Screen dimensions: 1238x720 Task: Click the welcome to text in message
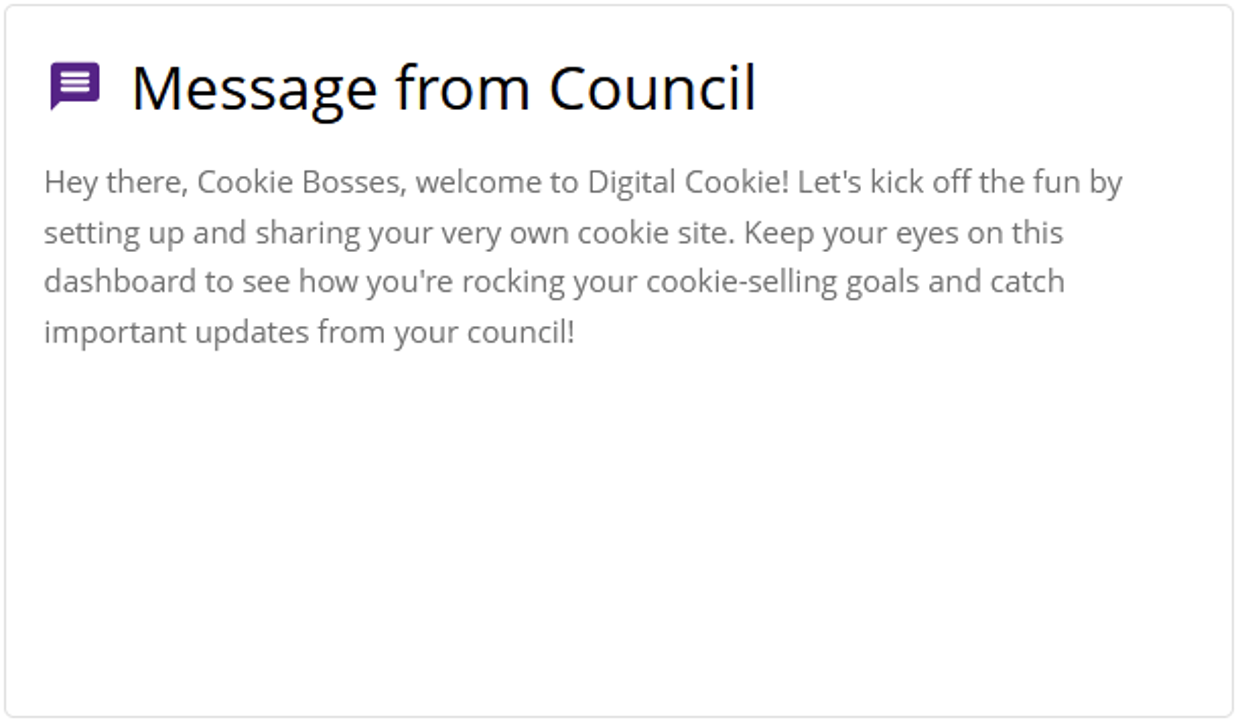497,183
